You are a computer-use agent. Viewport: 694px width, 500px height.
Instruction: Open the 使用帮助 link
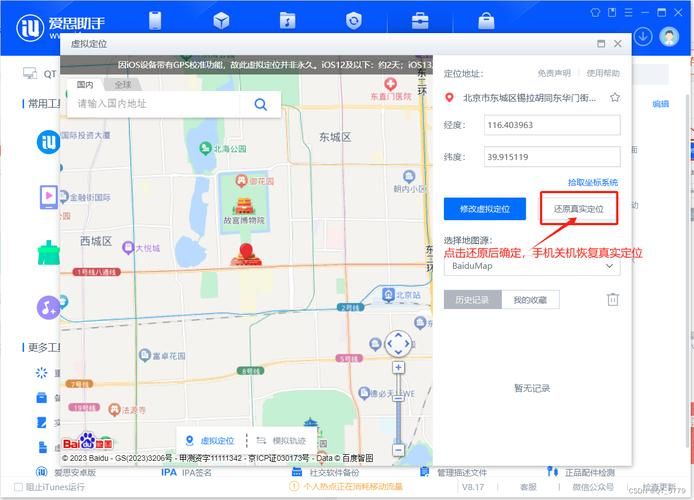[x=603, y=73]
